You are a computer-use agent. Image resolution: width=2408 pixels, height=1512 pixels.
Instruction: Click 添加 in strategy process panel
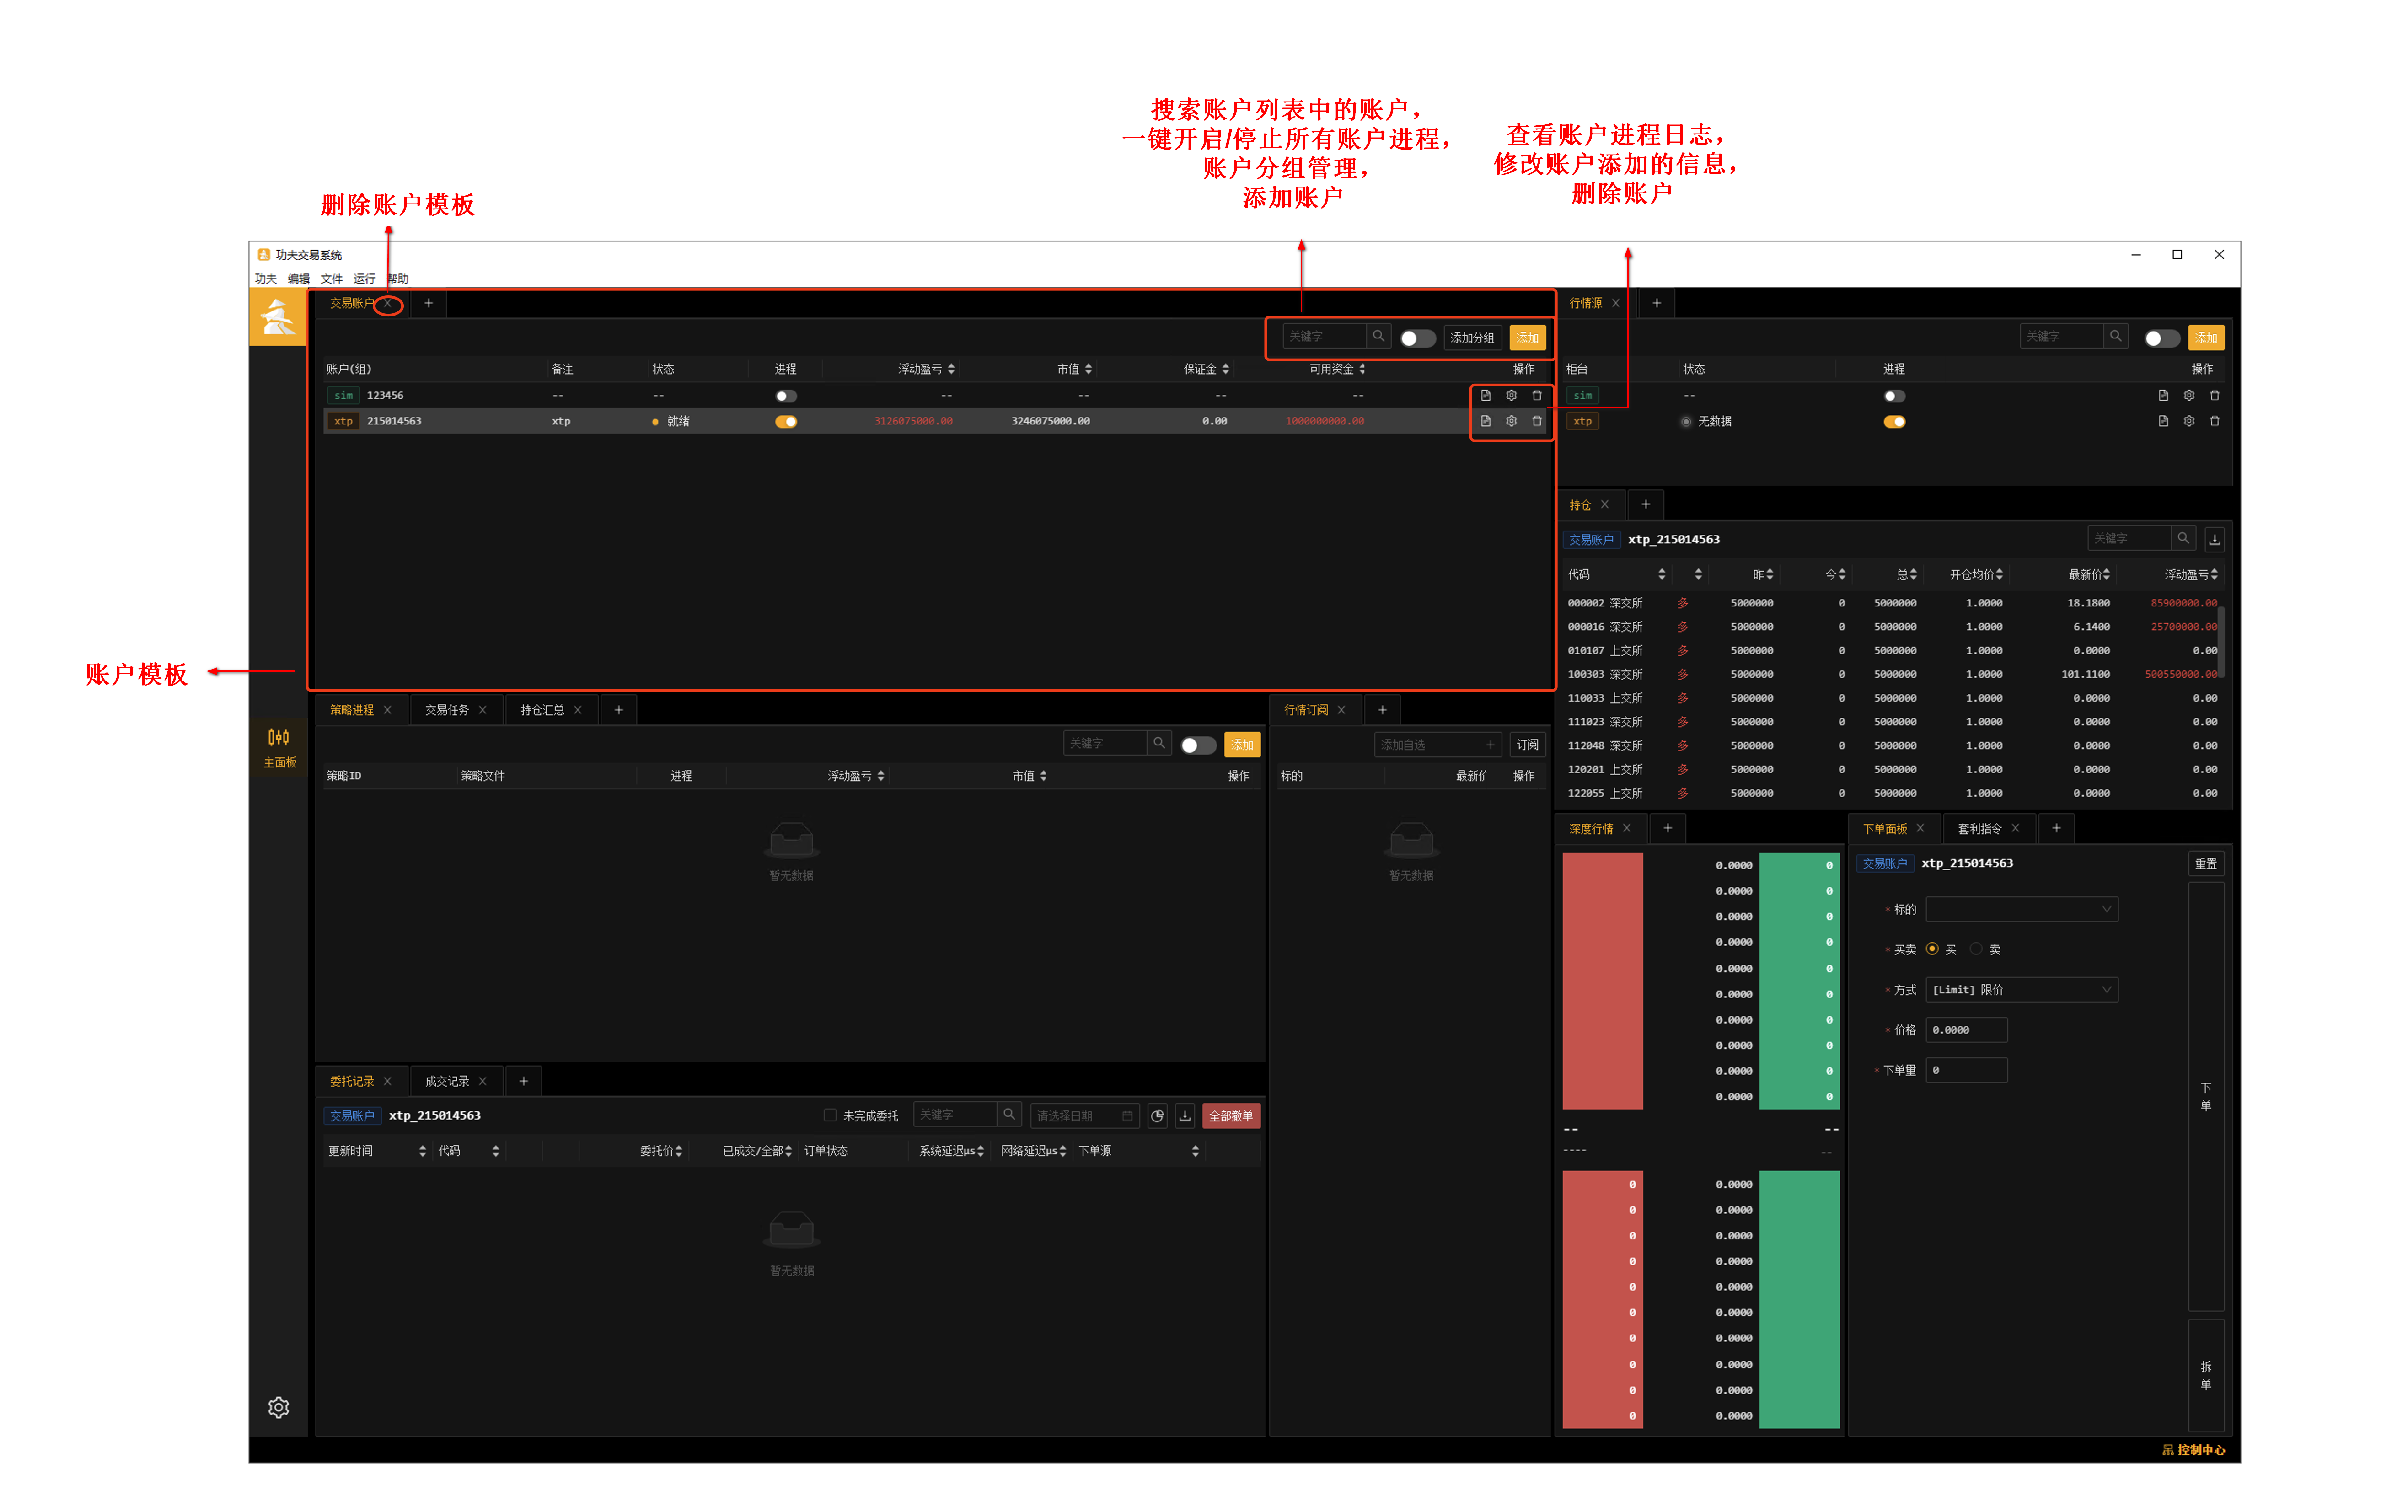(x=1243, y=746)
